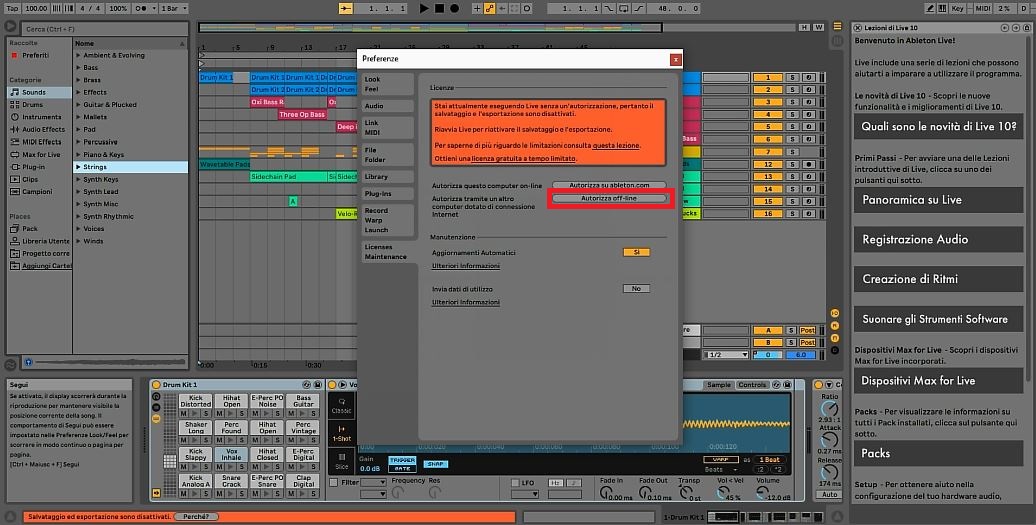
Task: Open the Look Feel preferences tab
Action: tap(388, 84)
